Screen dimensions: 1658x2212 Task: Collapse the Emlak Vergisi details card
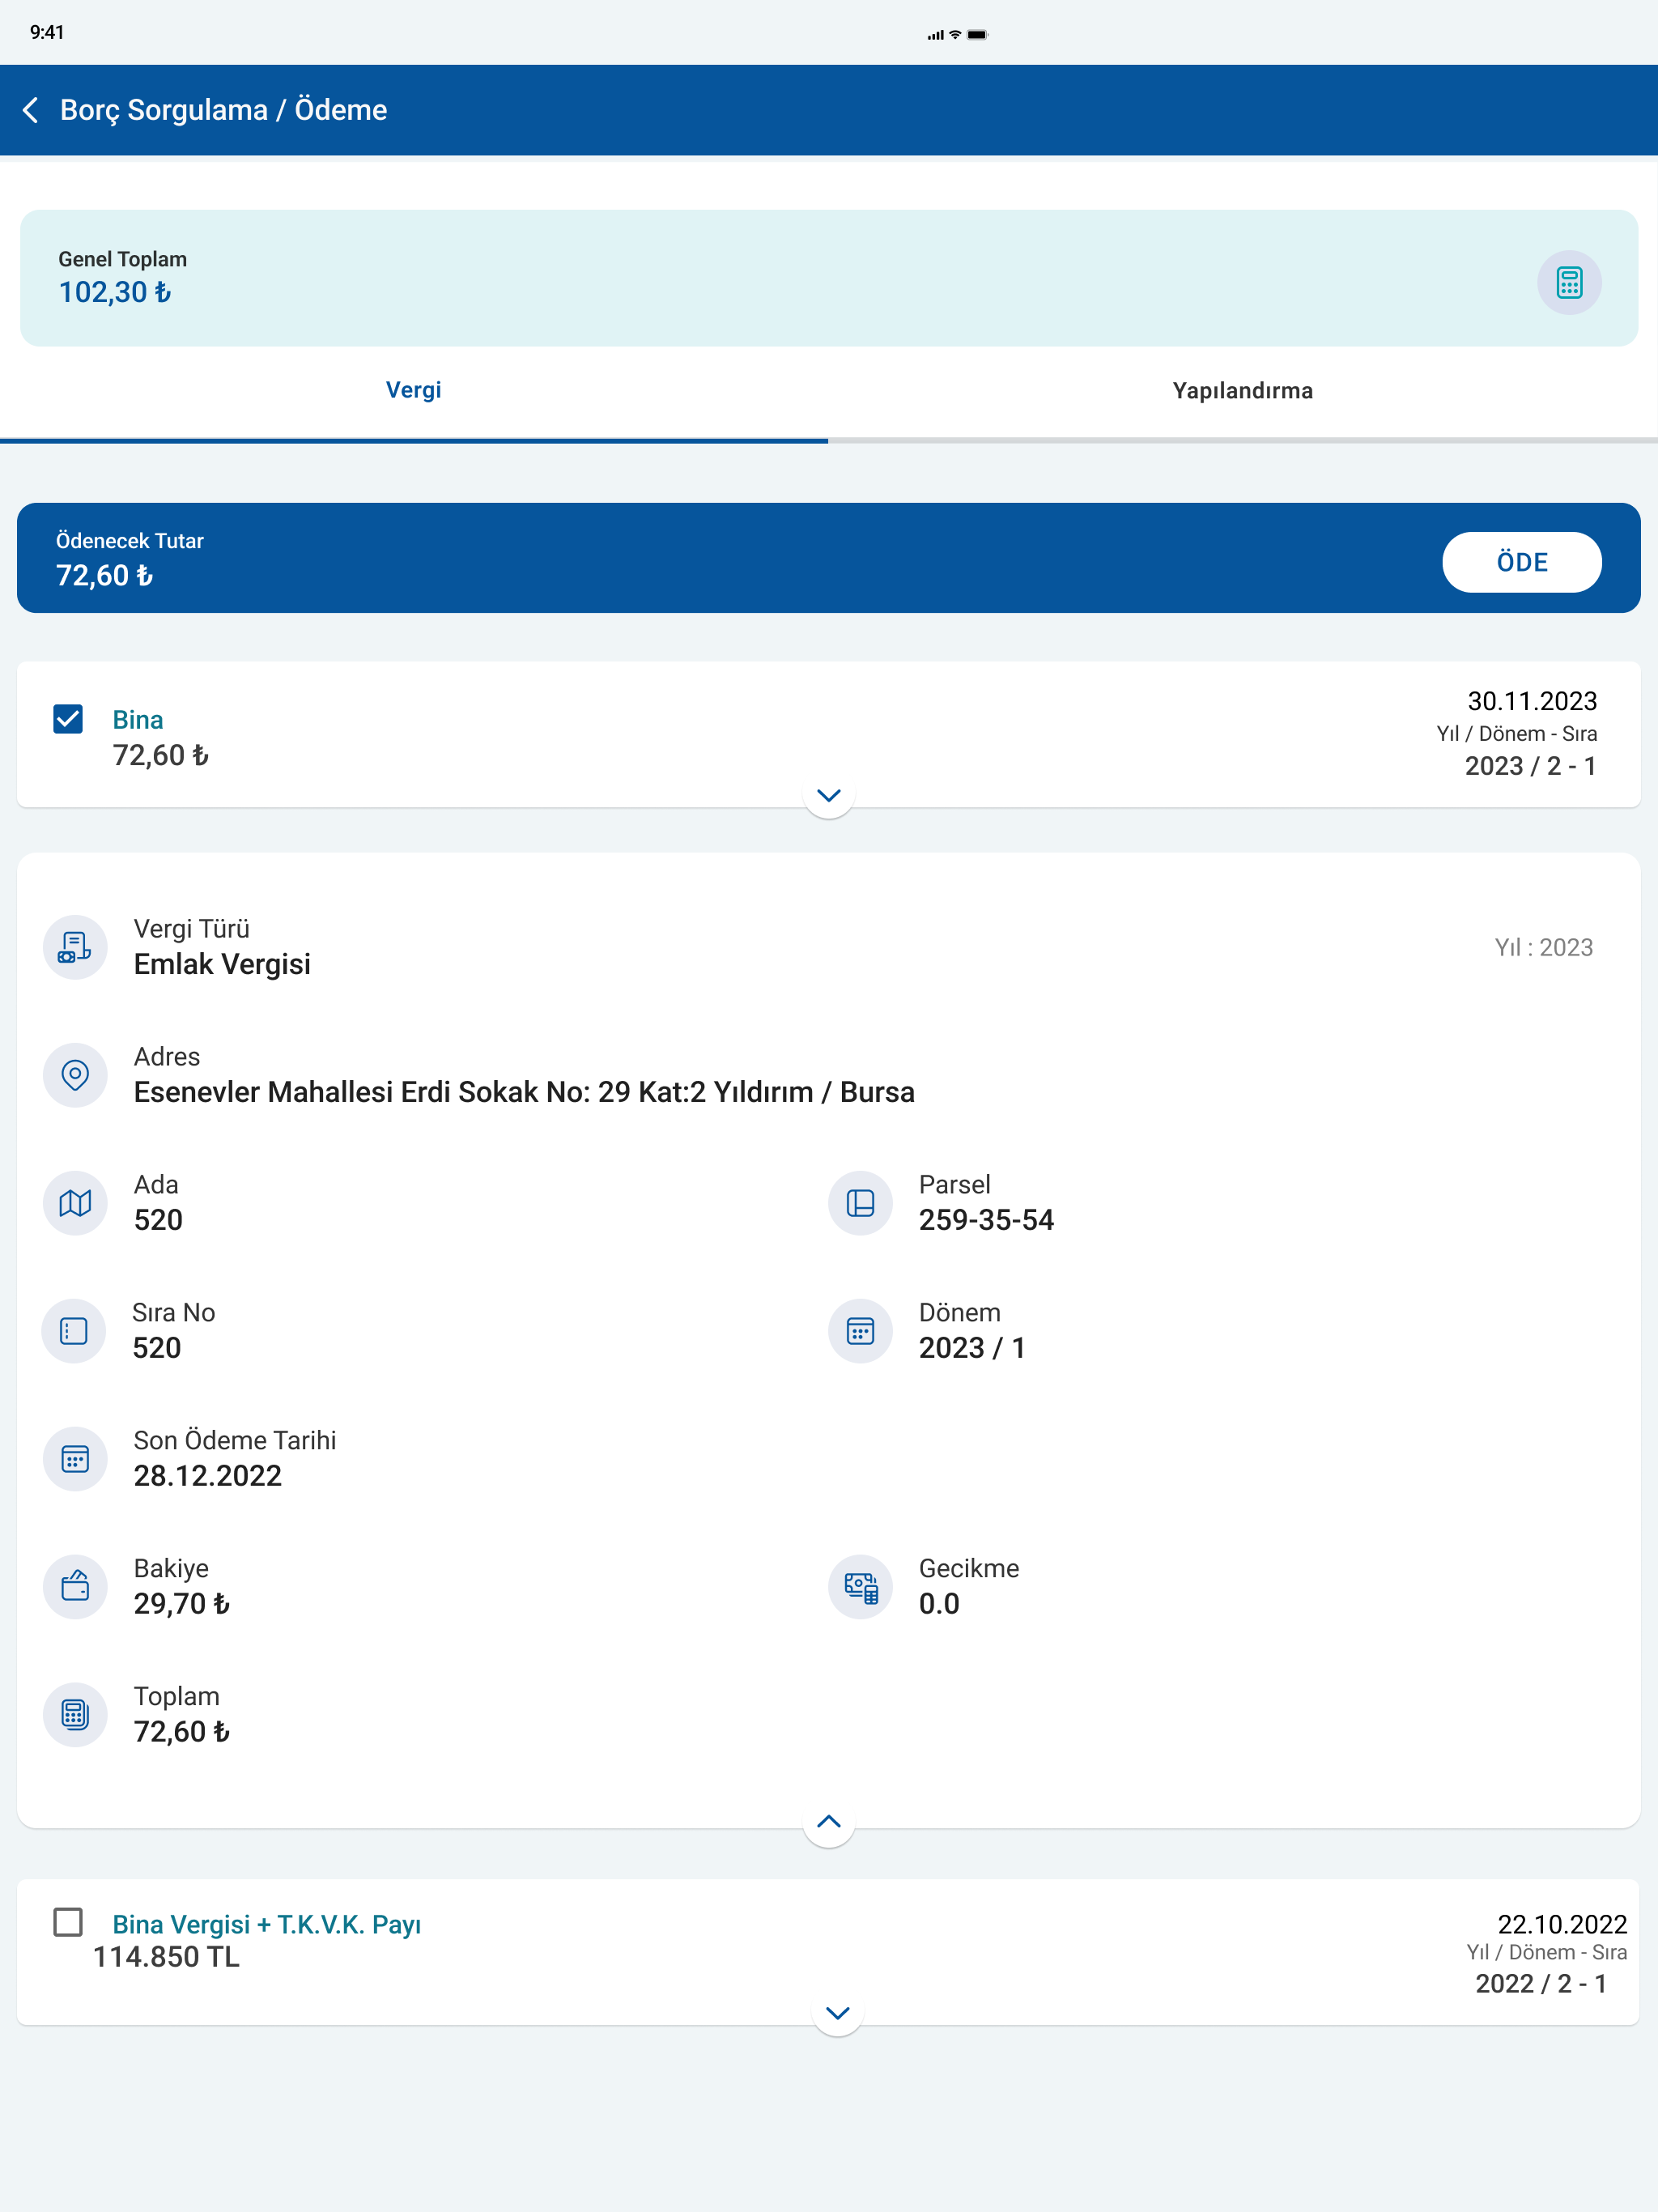(x=829, y=1822)
